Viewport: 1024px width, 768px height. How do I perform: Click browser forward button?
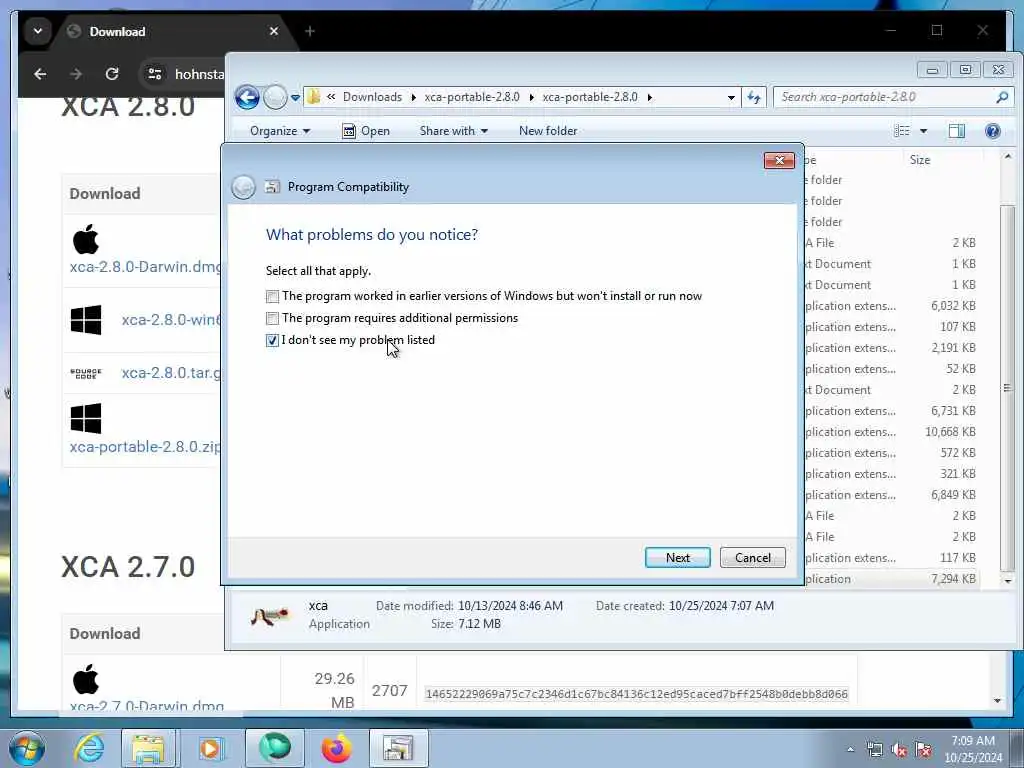pyautogui.click(x=76, y=74)
